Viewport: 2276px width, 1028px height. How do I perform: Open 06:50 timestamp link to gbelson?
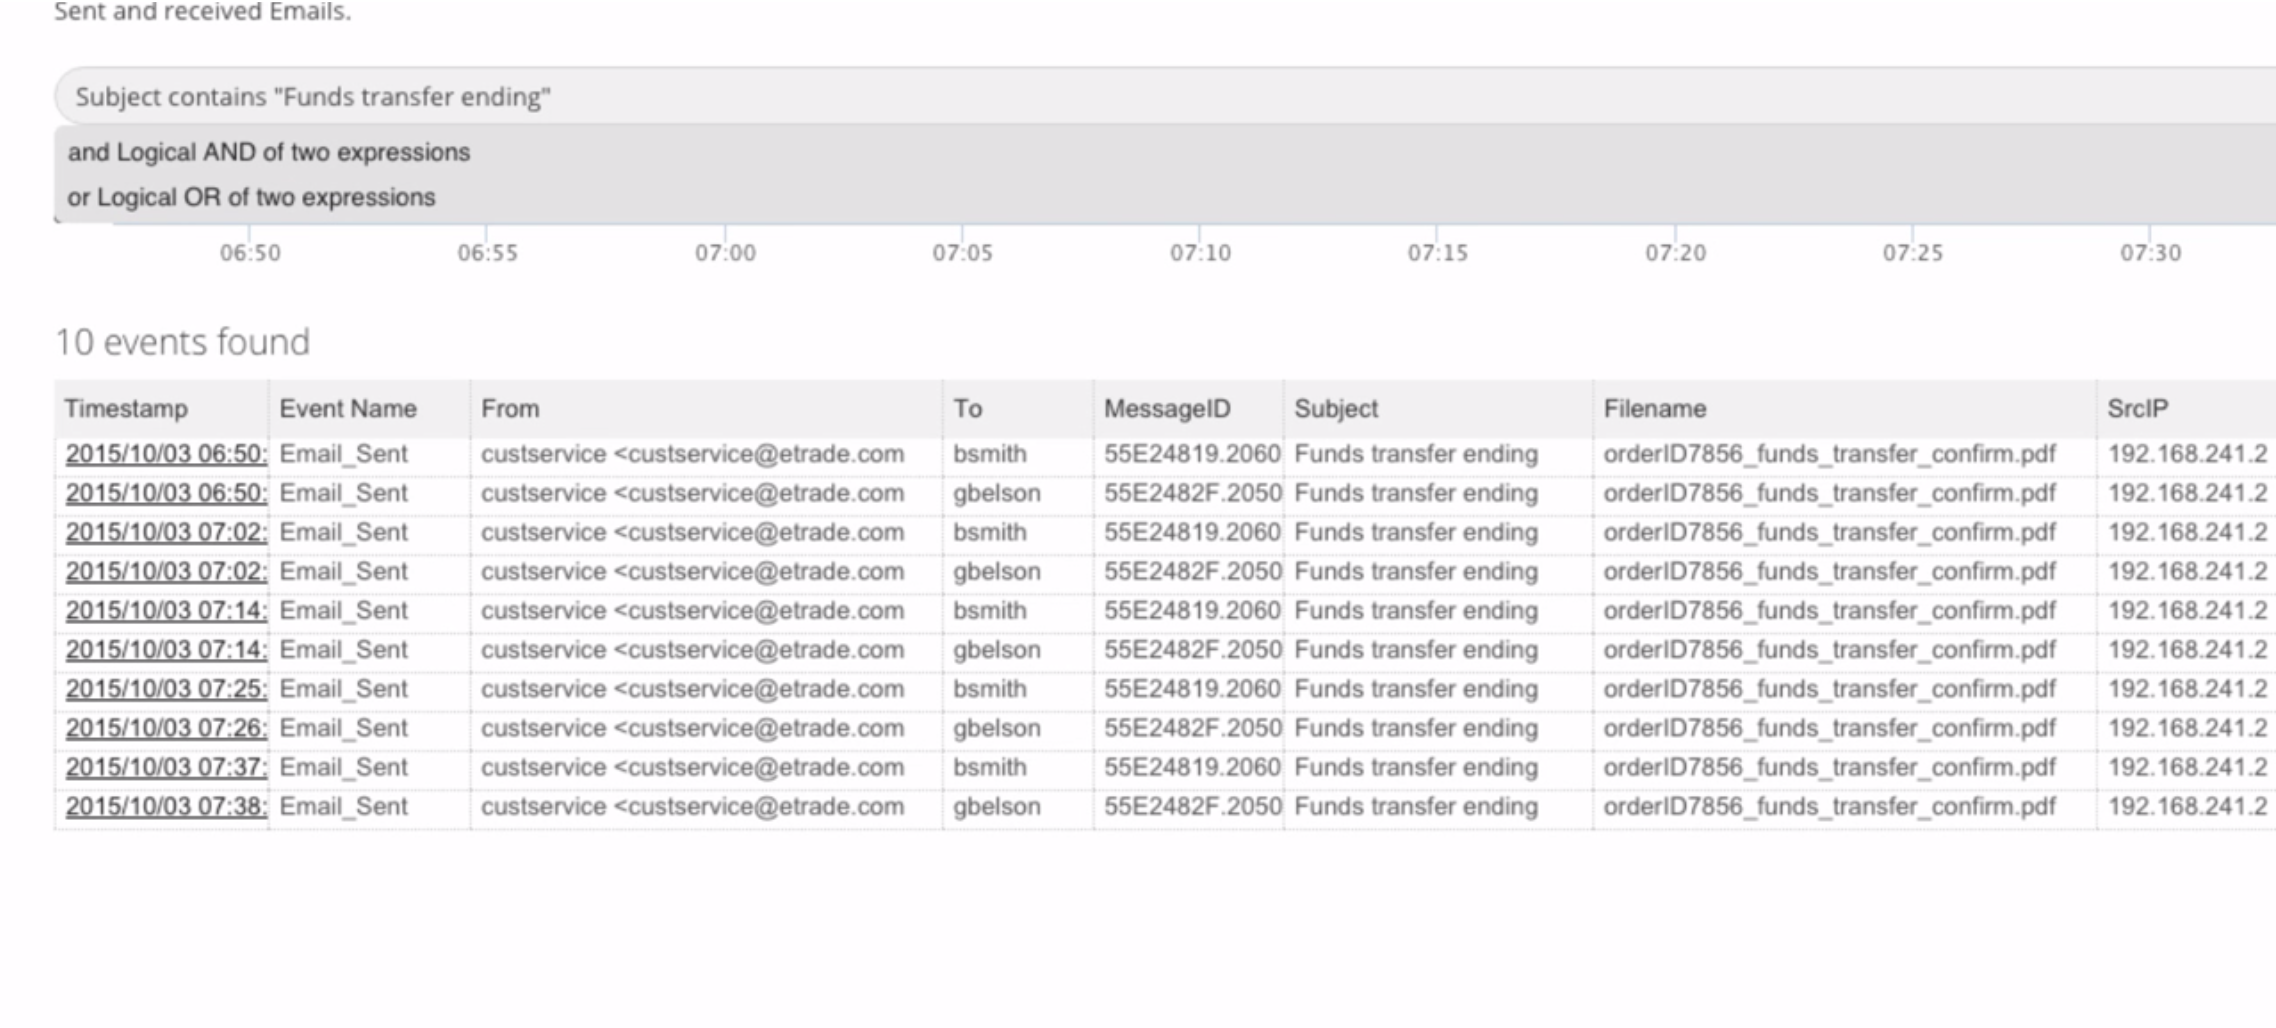click(x=166, y=493)
